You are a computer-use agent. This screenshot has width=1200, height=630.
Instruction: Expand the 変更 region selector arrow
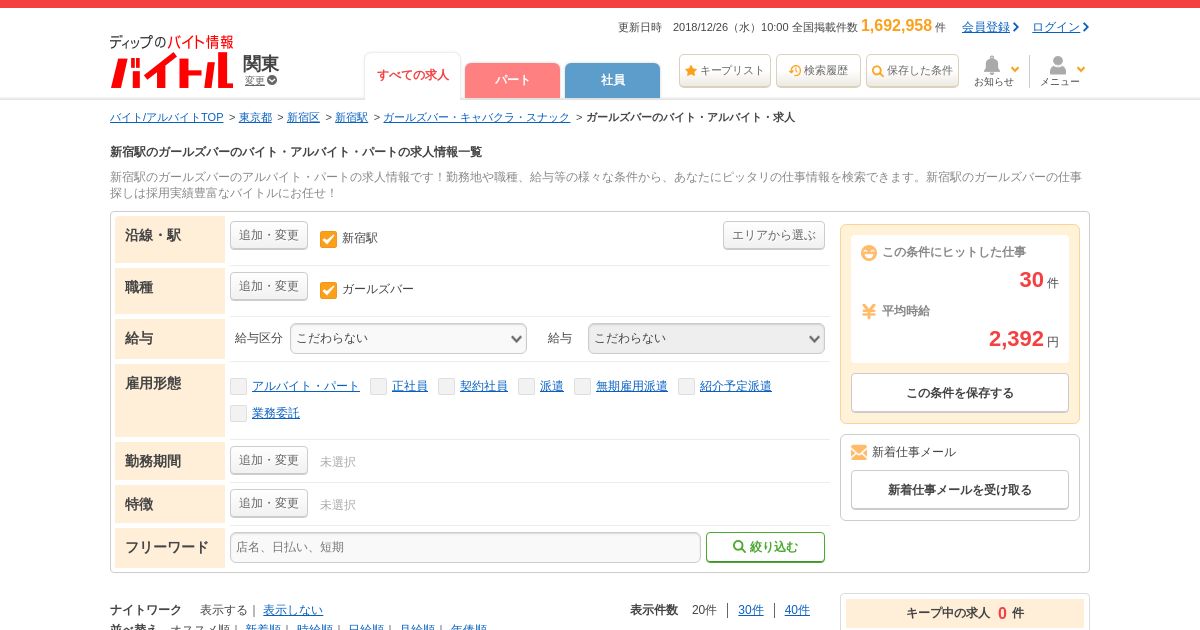272,81
